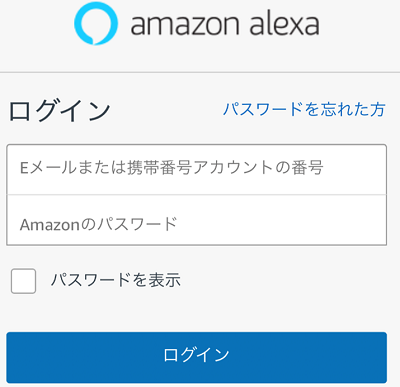Image resolution: width=400 pixels, height=387 pixels.
Task: Click the center of the Alexa ring
Action: pyautogui.click(x=96, y=23)
